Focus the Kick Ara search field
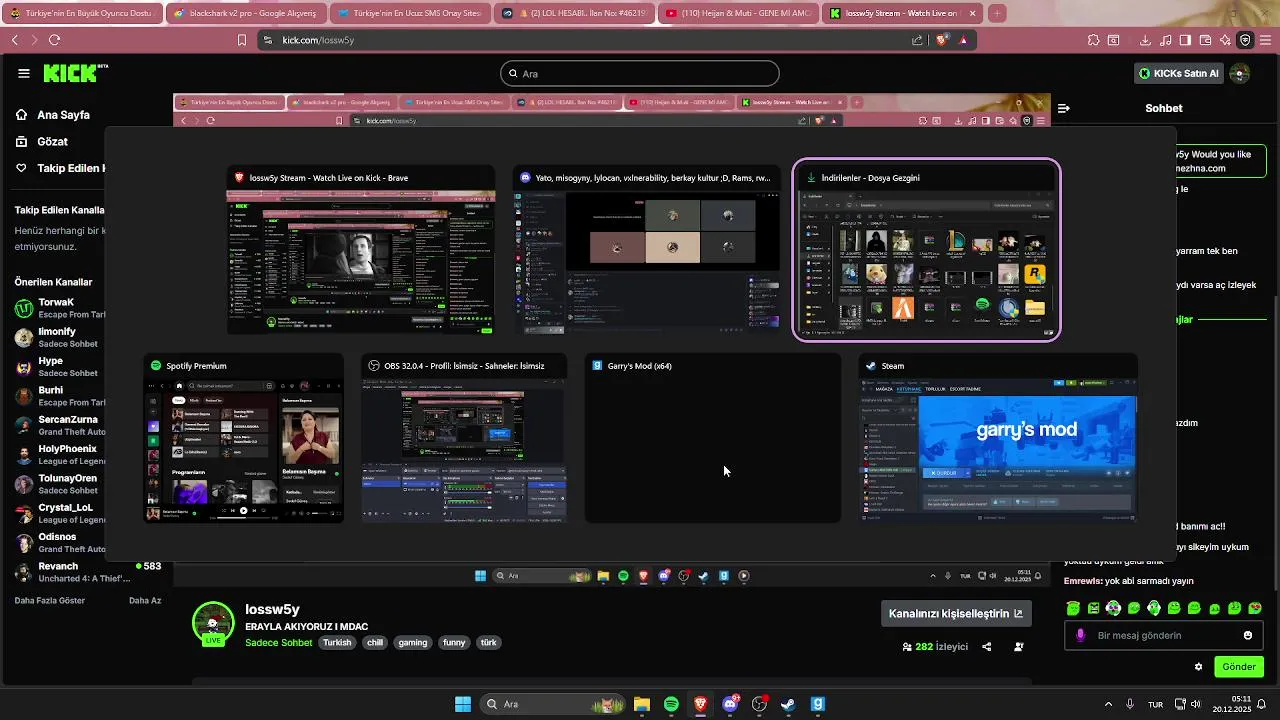 tap(640, 73)
